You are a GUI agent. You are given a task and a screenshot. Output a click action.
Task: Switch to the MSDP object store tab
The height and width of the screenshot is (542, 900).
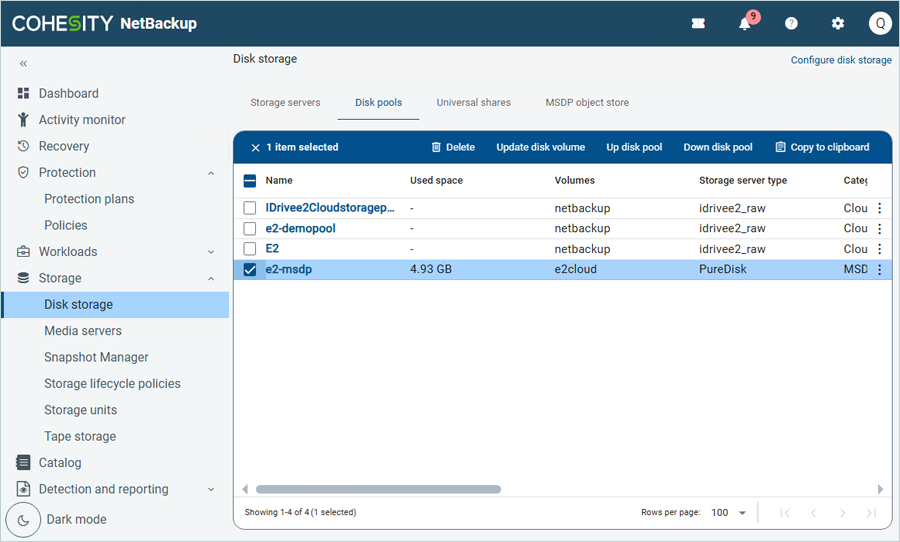pos(587,103)
